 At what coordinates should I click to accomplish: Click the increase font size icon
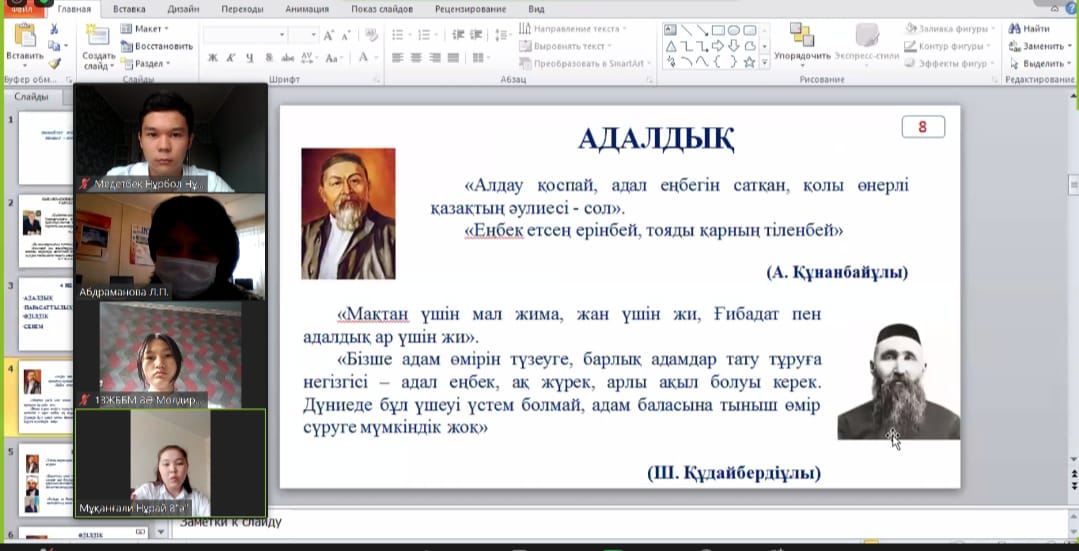point(329,35)
